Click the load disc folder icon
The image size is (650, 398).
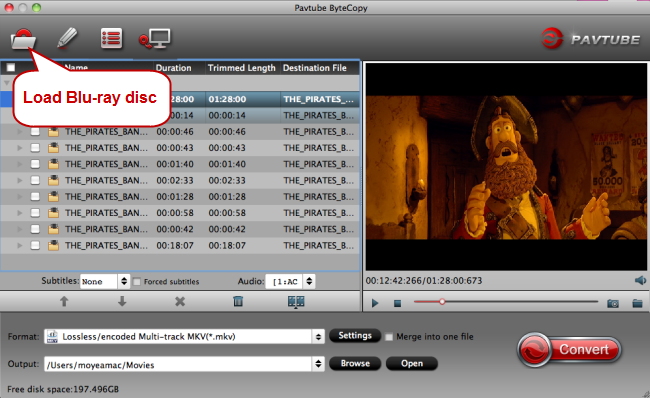(x=24, y=39)
